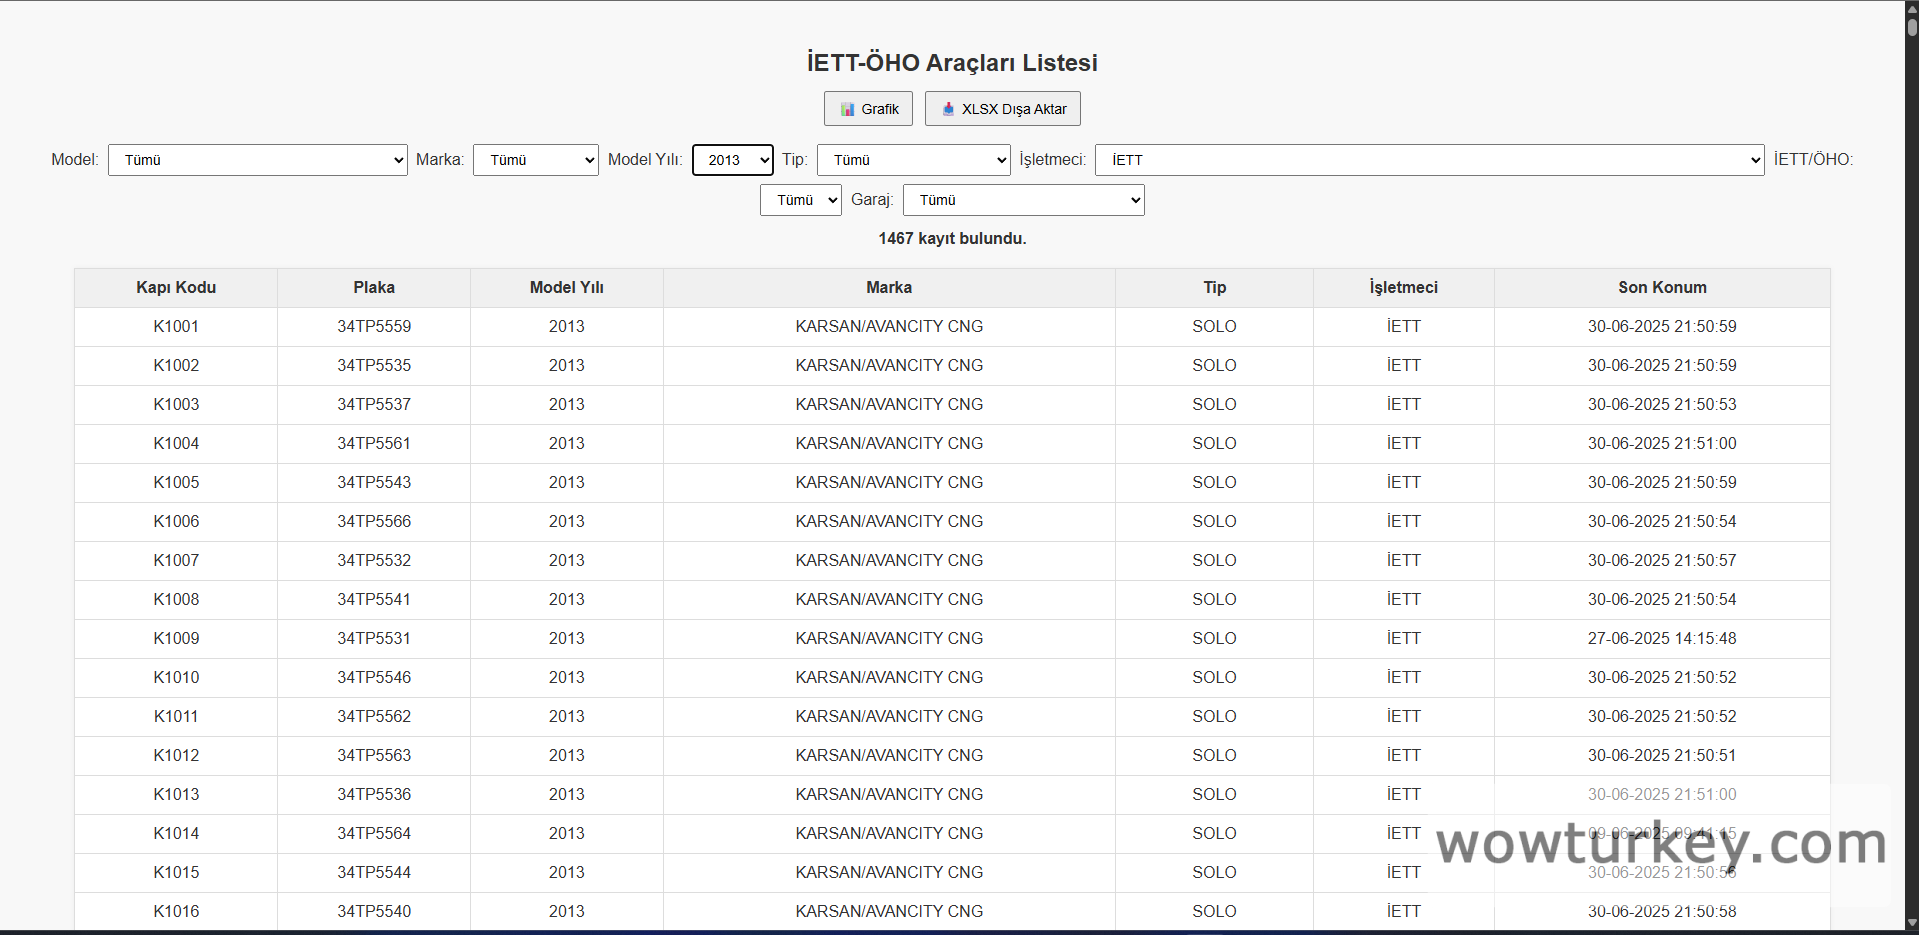Change the Model Yılı 2013 selection
Viewport: 1919px width, 935px height.
(732, 160)
